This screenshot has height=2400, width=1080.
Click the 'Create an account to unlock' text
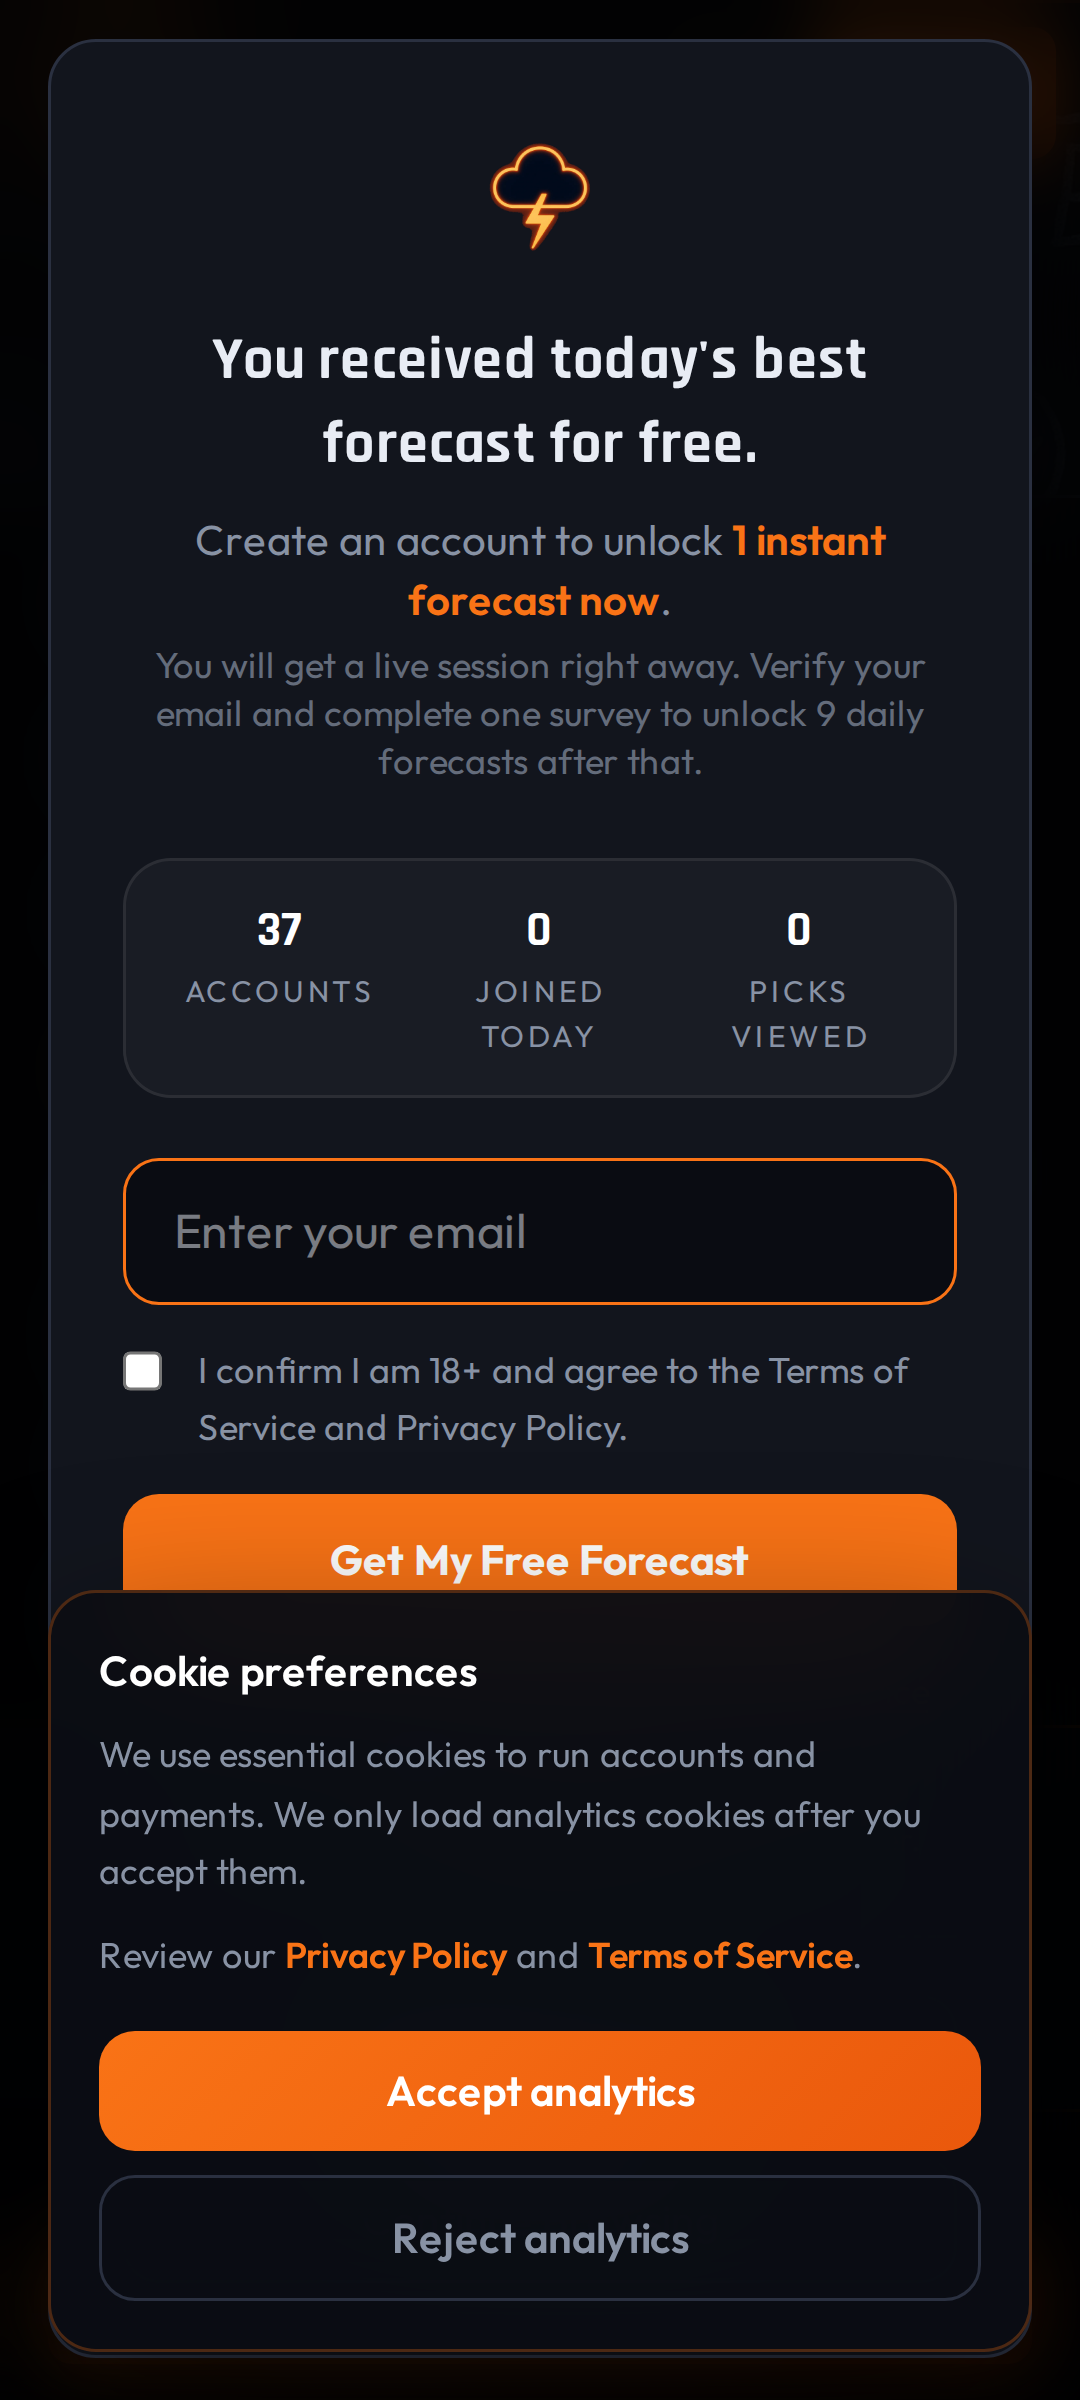(458, 542)
